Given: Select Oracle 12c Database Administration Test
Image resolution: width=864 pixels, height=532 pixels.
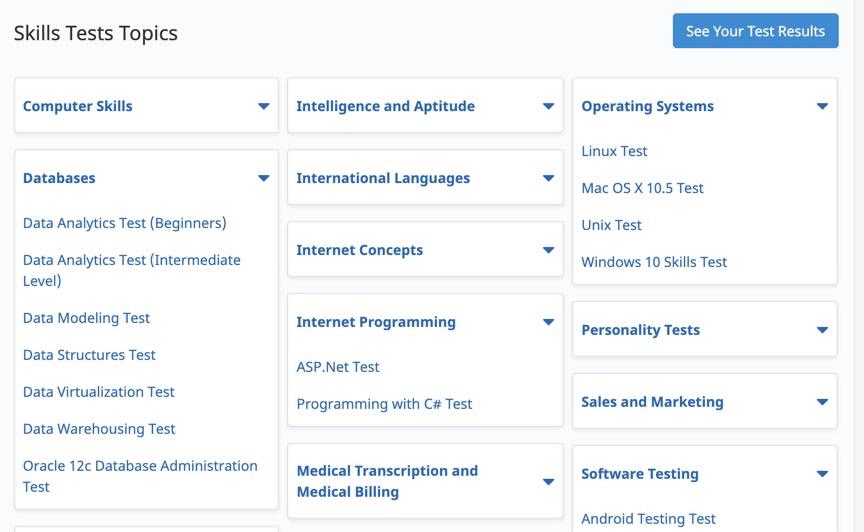Looking at the screenshot, I should [140, 476].
